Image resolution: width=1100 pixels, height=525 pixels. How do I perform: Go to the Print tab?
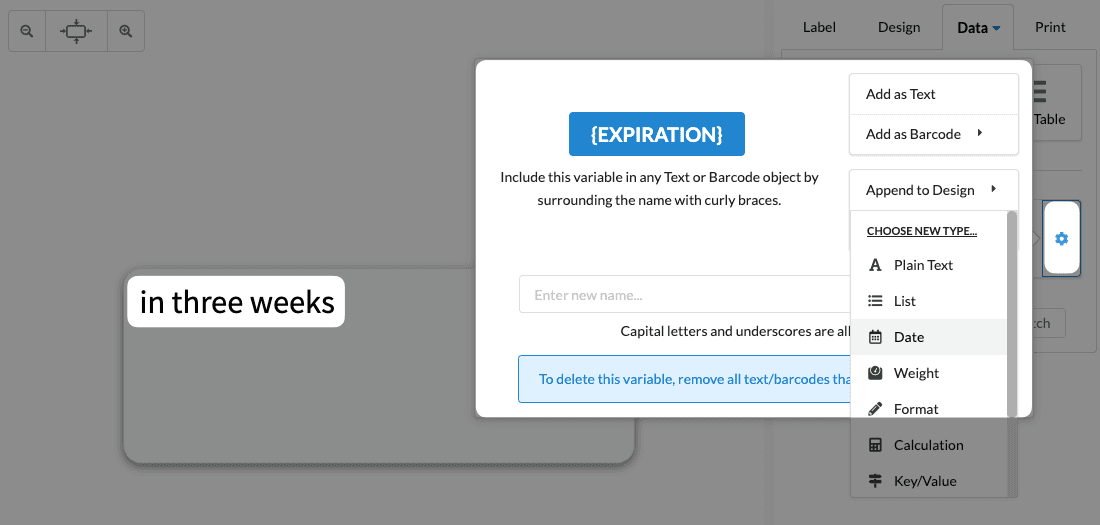tap(1050, 27)
